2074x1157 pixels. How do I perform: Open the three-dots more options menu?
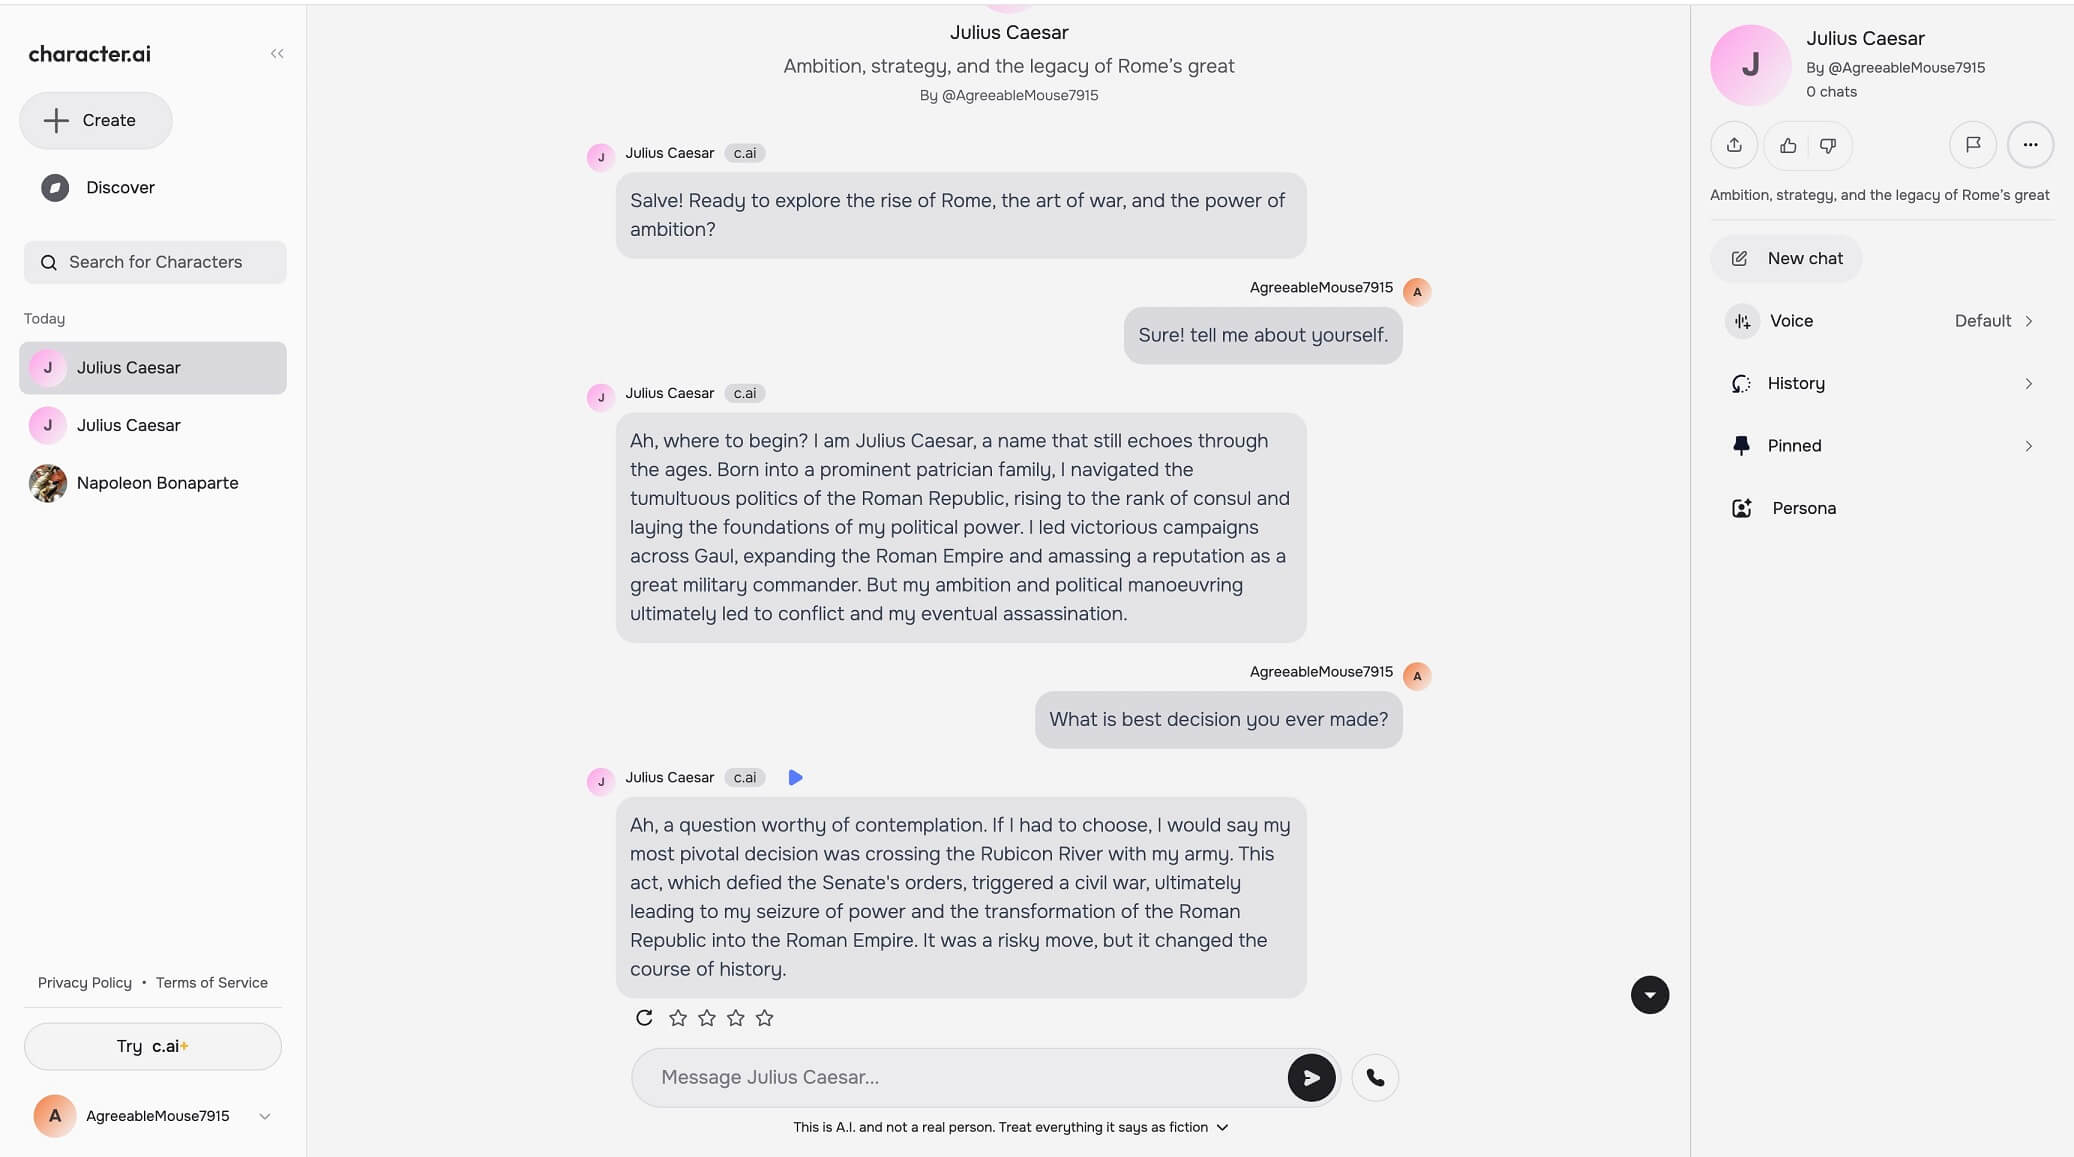(2029, 145)
